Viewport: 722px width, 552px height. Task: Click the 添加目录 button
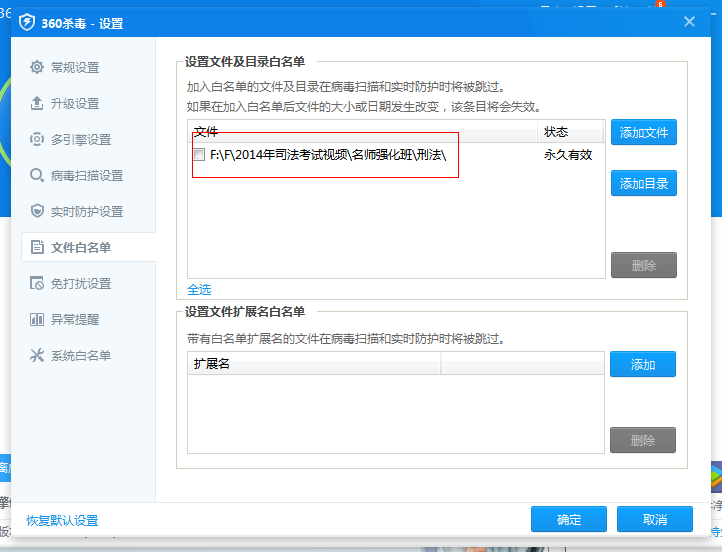(643, 183)
